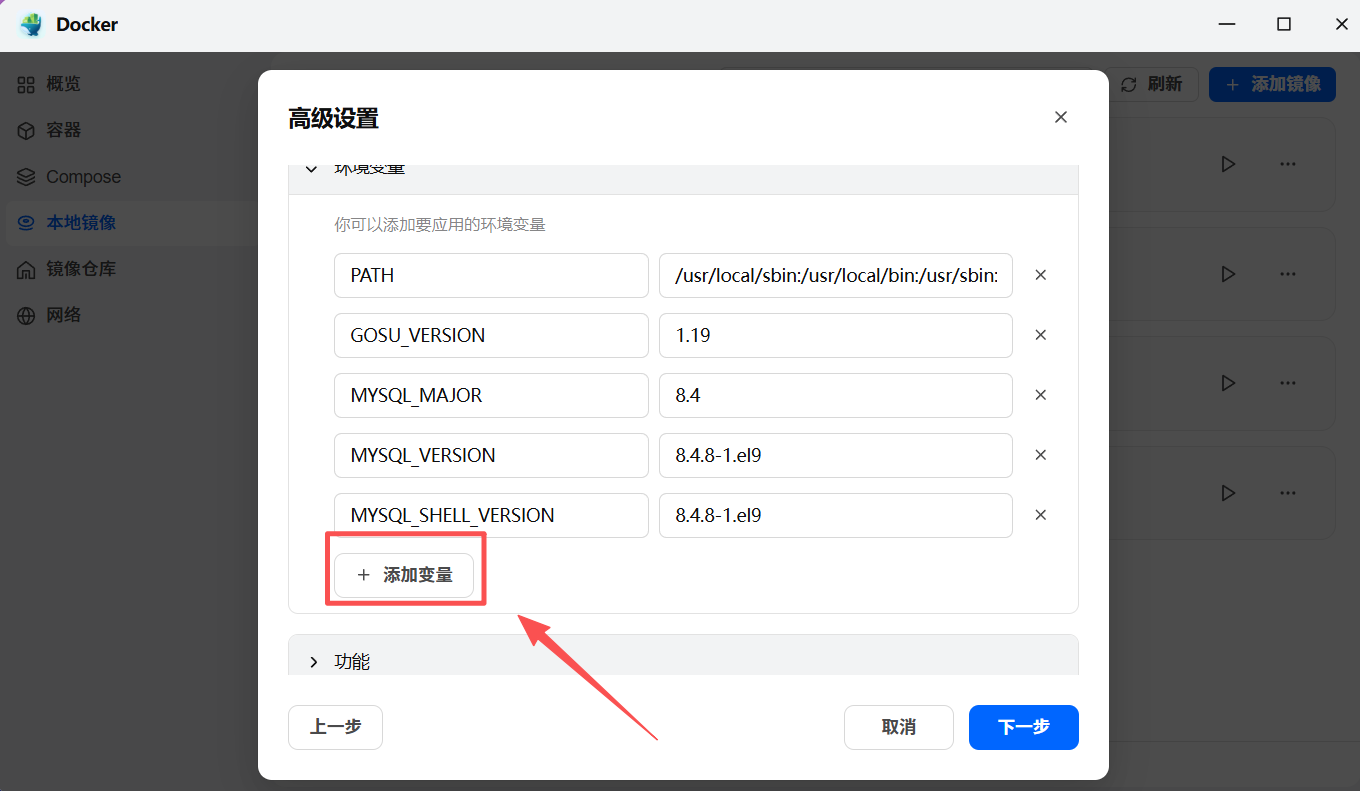Remove the MYSQL_MAJOR variable
1360x791 pixels.
tap(1040, 395)
